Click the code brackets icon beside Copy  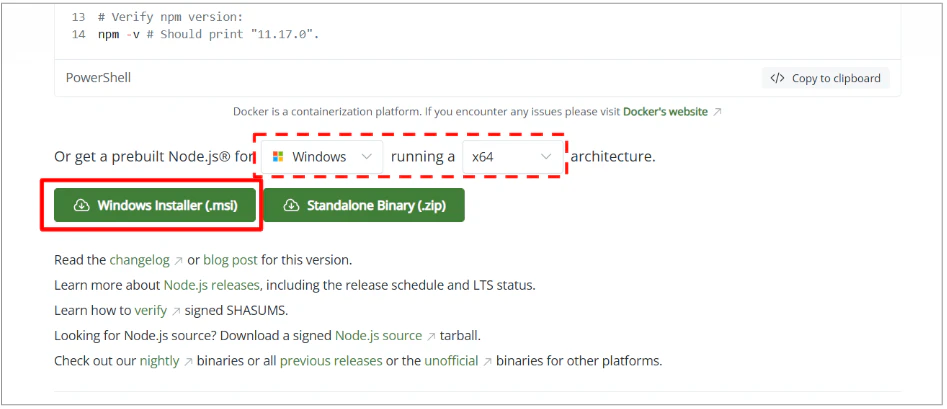pyautogui.click(x=777, y=78)
